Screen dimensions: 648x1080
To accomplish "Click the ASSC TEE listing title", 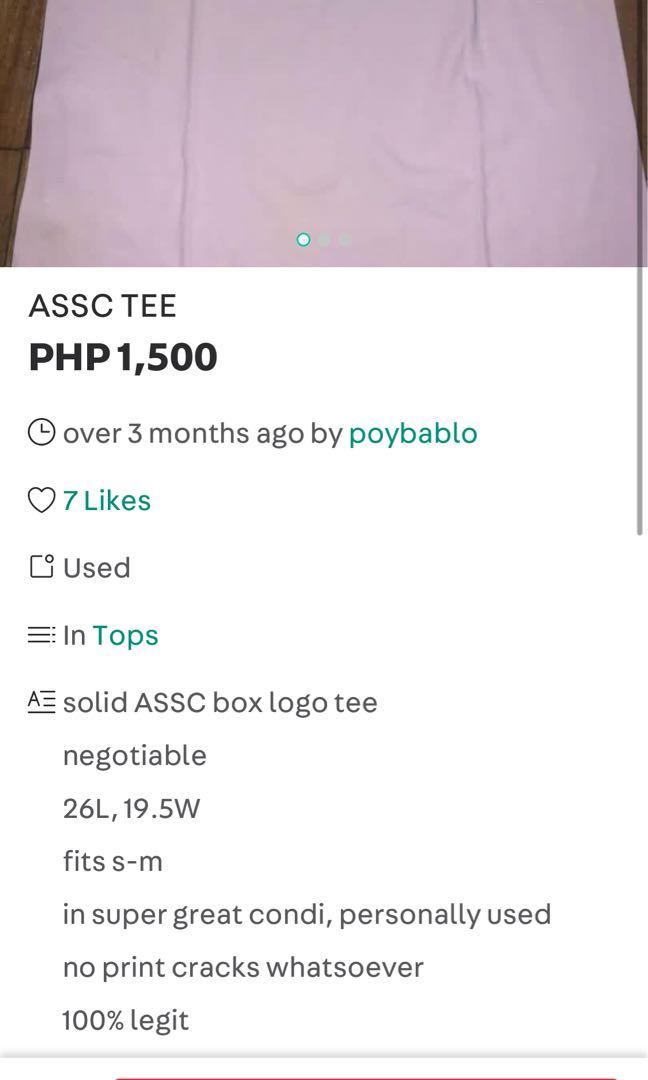I will pos(103,306).
